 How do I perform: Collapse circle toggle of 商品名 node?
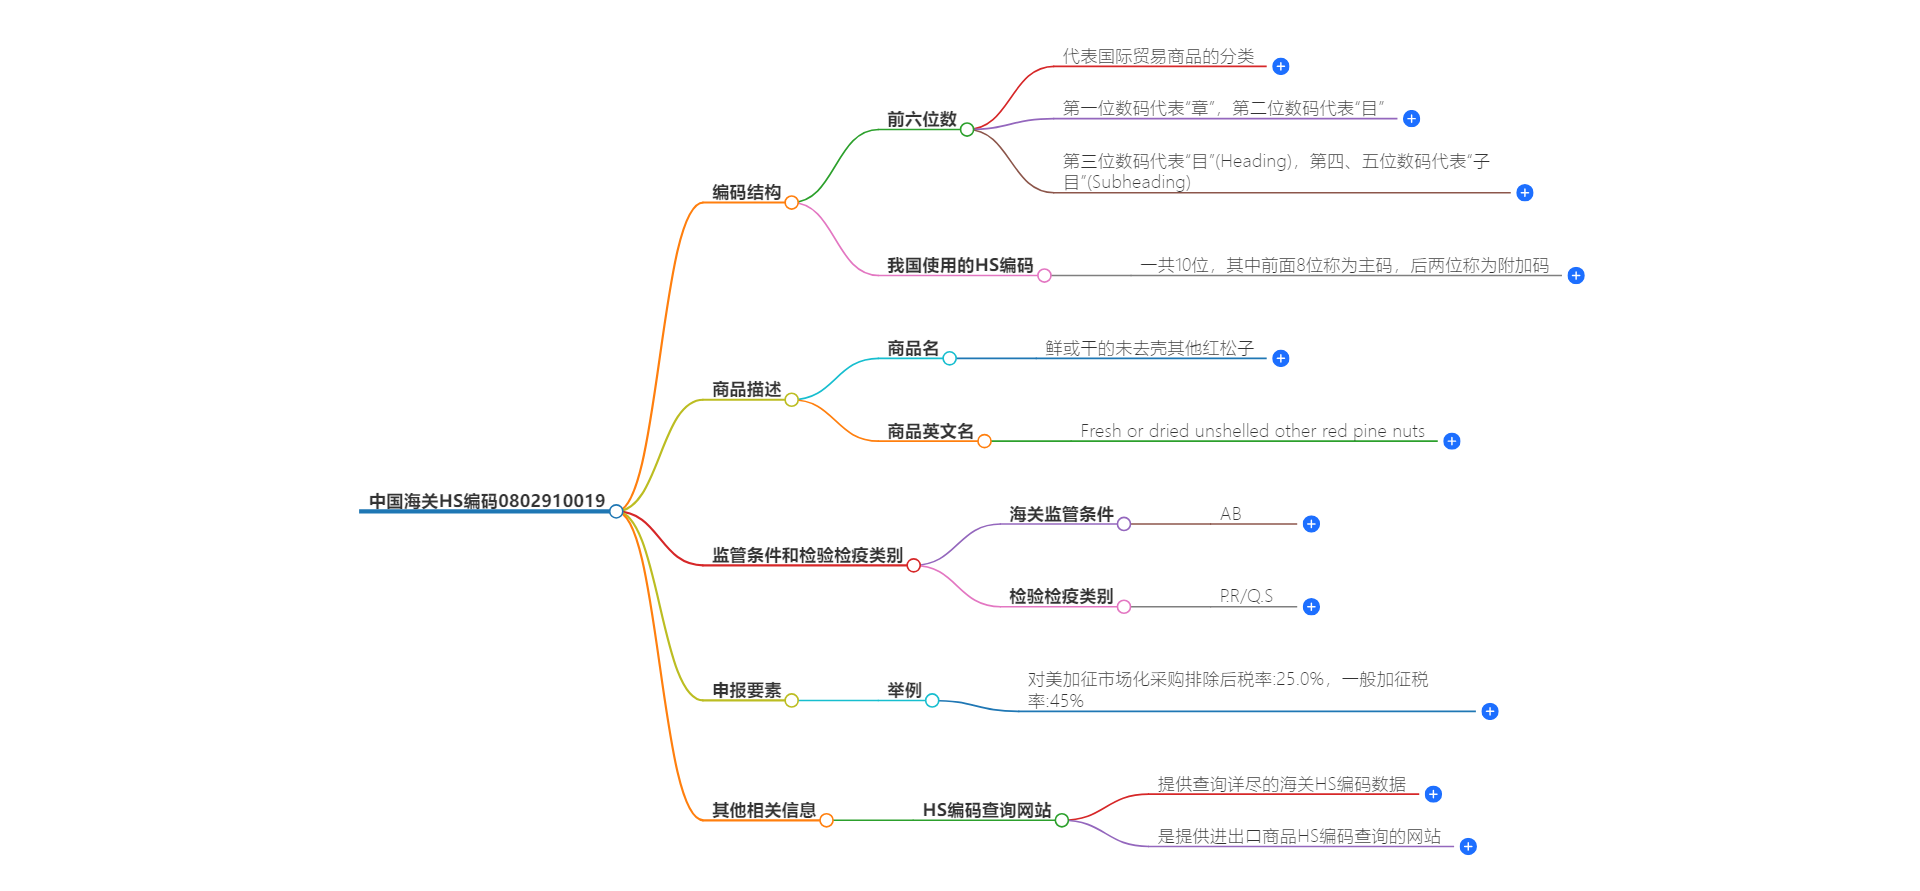click(x=949, y=358)
